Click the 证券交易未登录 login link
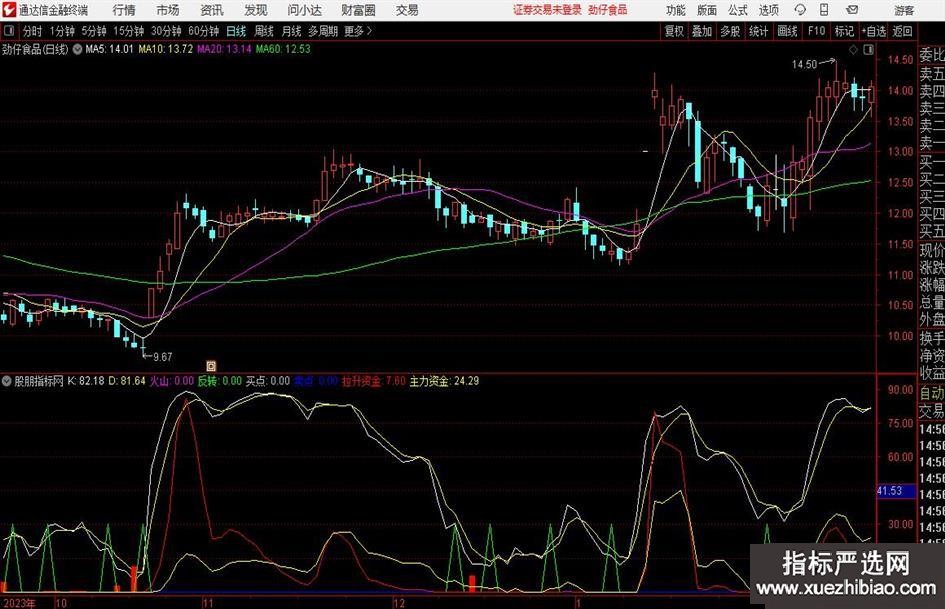The image size is (945, 609). click(x=547, y=10)
